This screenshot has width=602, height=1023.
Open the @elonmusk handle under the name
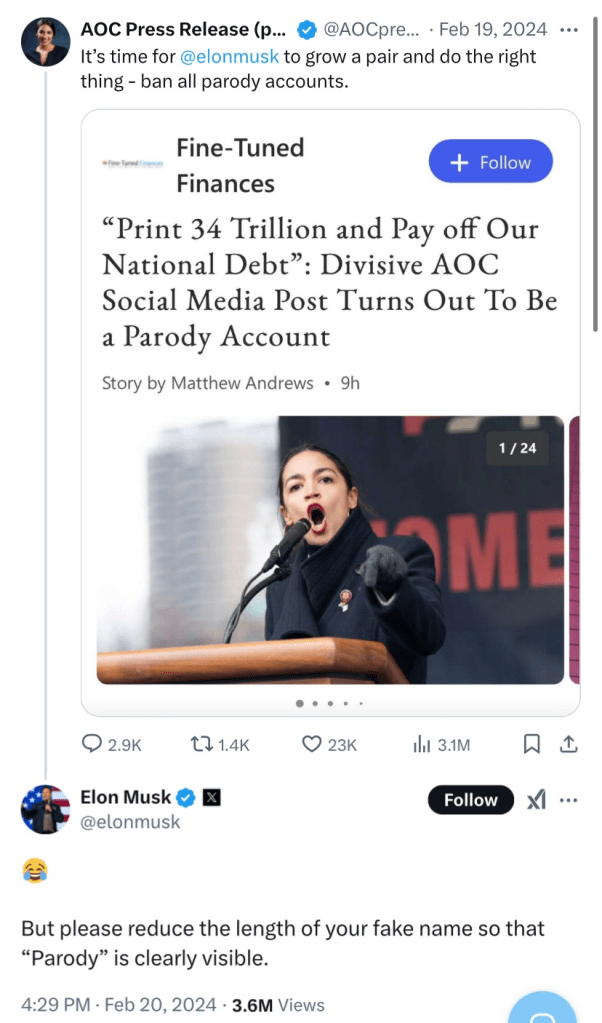click(x=130, y=822)
